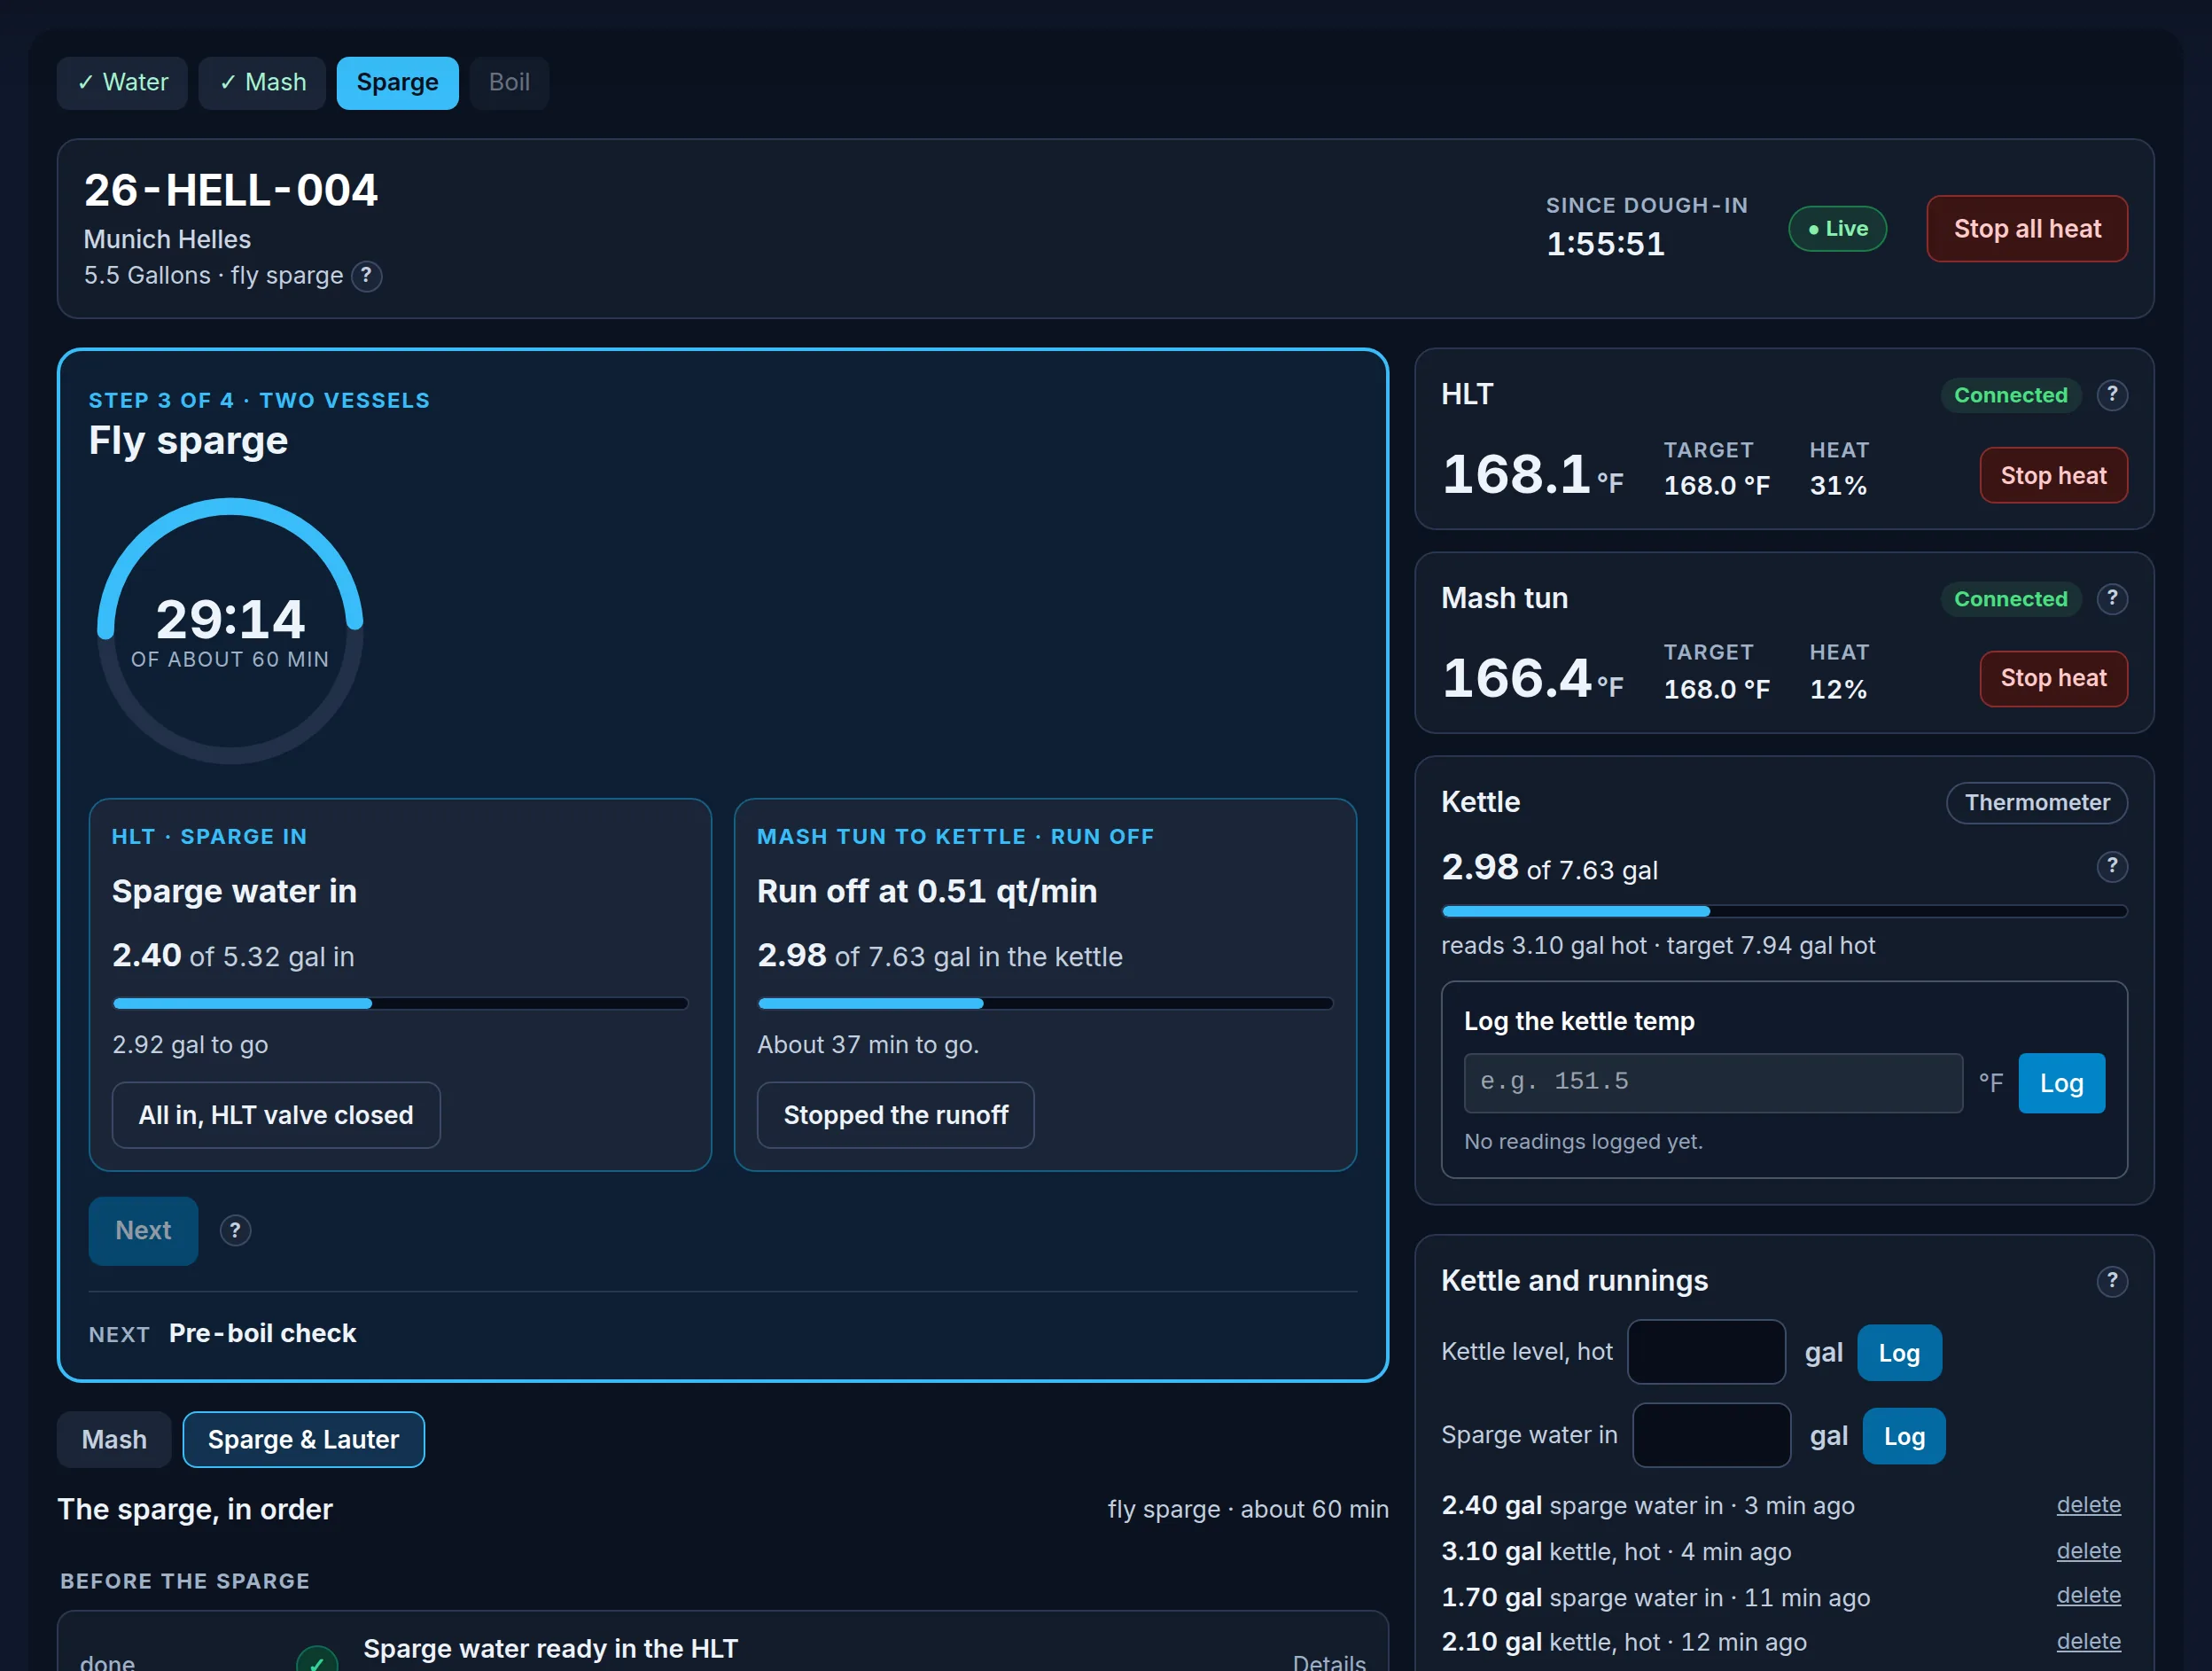Viewport: 2212px width, 1671px height.
Task: Click green check on Sparge water ready row
Action: (317, 1660)
